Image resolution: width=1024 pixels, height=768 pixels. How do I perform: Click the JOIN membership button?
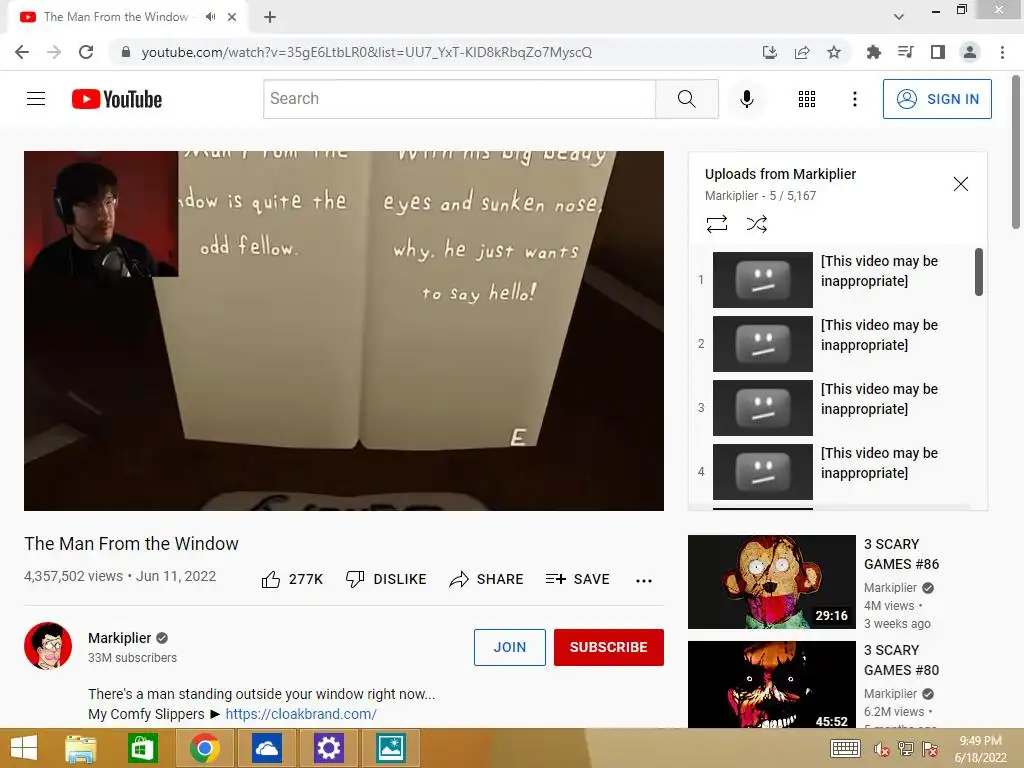click(x=509, y=647)
